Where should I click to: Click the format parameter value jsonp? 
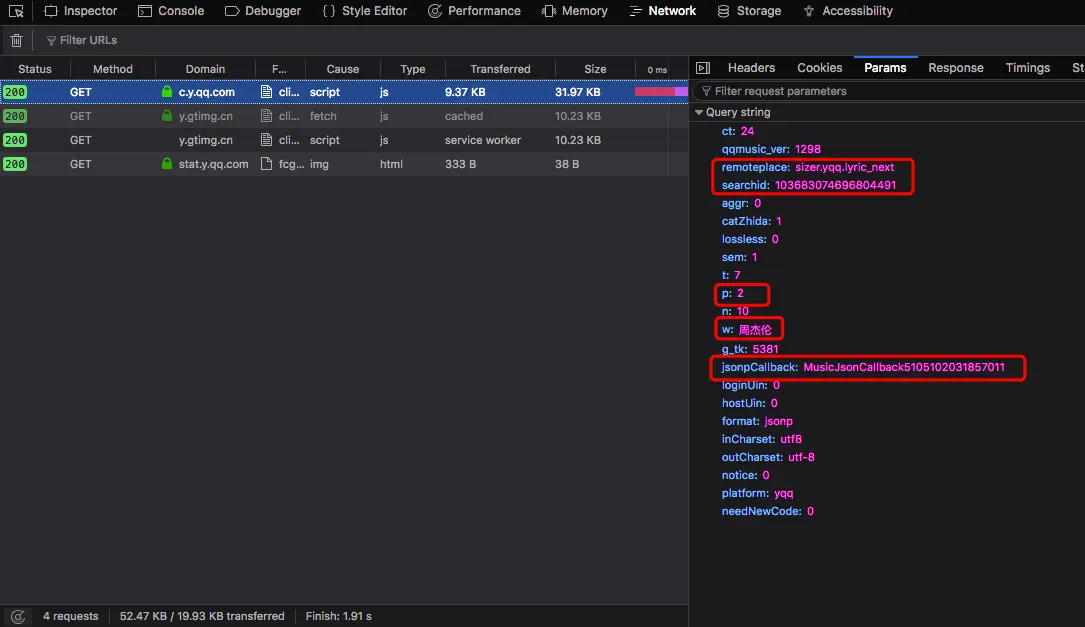[x=778, y=421]
